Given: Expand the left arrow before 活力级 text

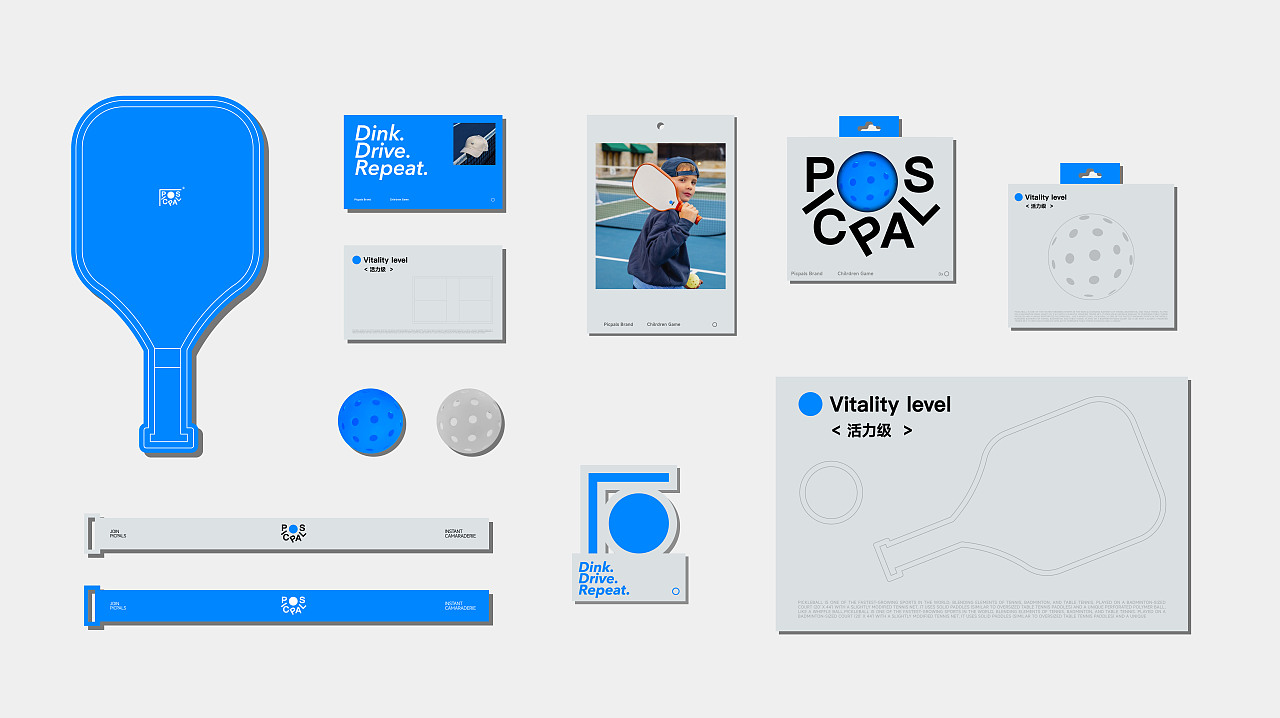Looking at the screenshot, I should point(835,431).
